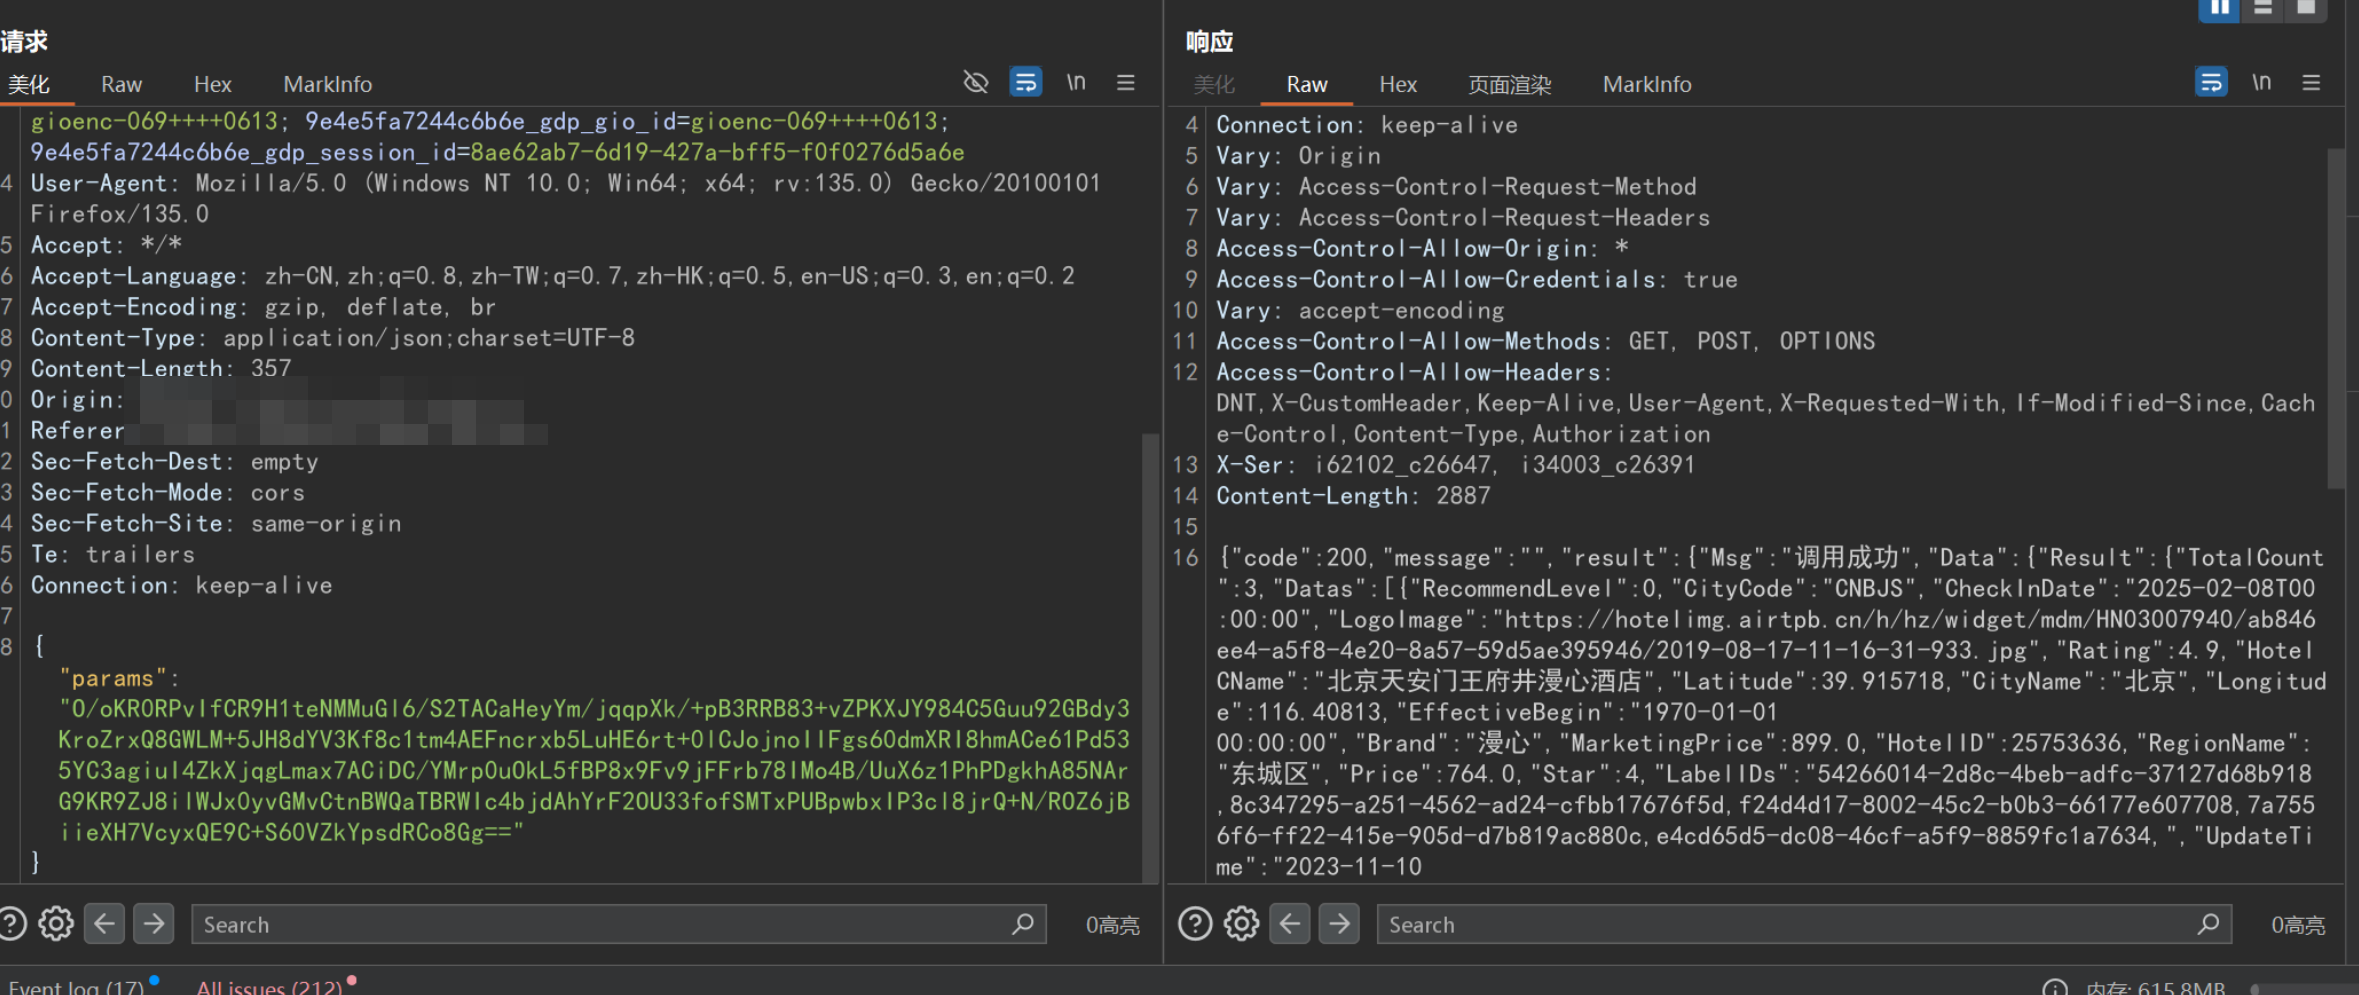Open request MarkInfo tab
The image size is (2359, 995).
327,84
